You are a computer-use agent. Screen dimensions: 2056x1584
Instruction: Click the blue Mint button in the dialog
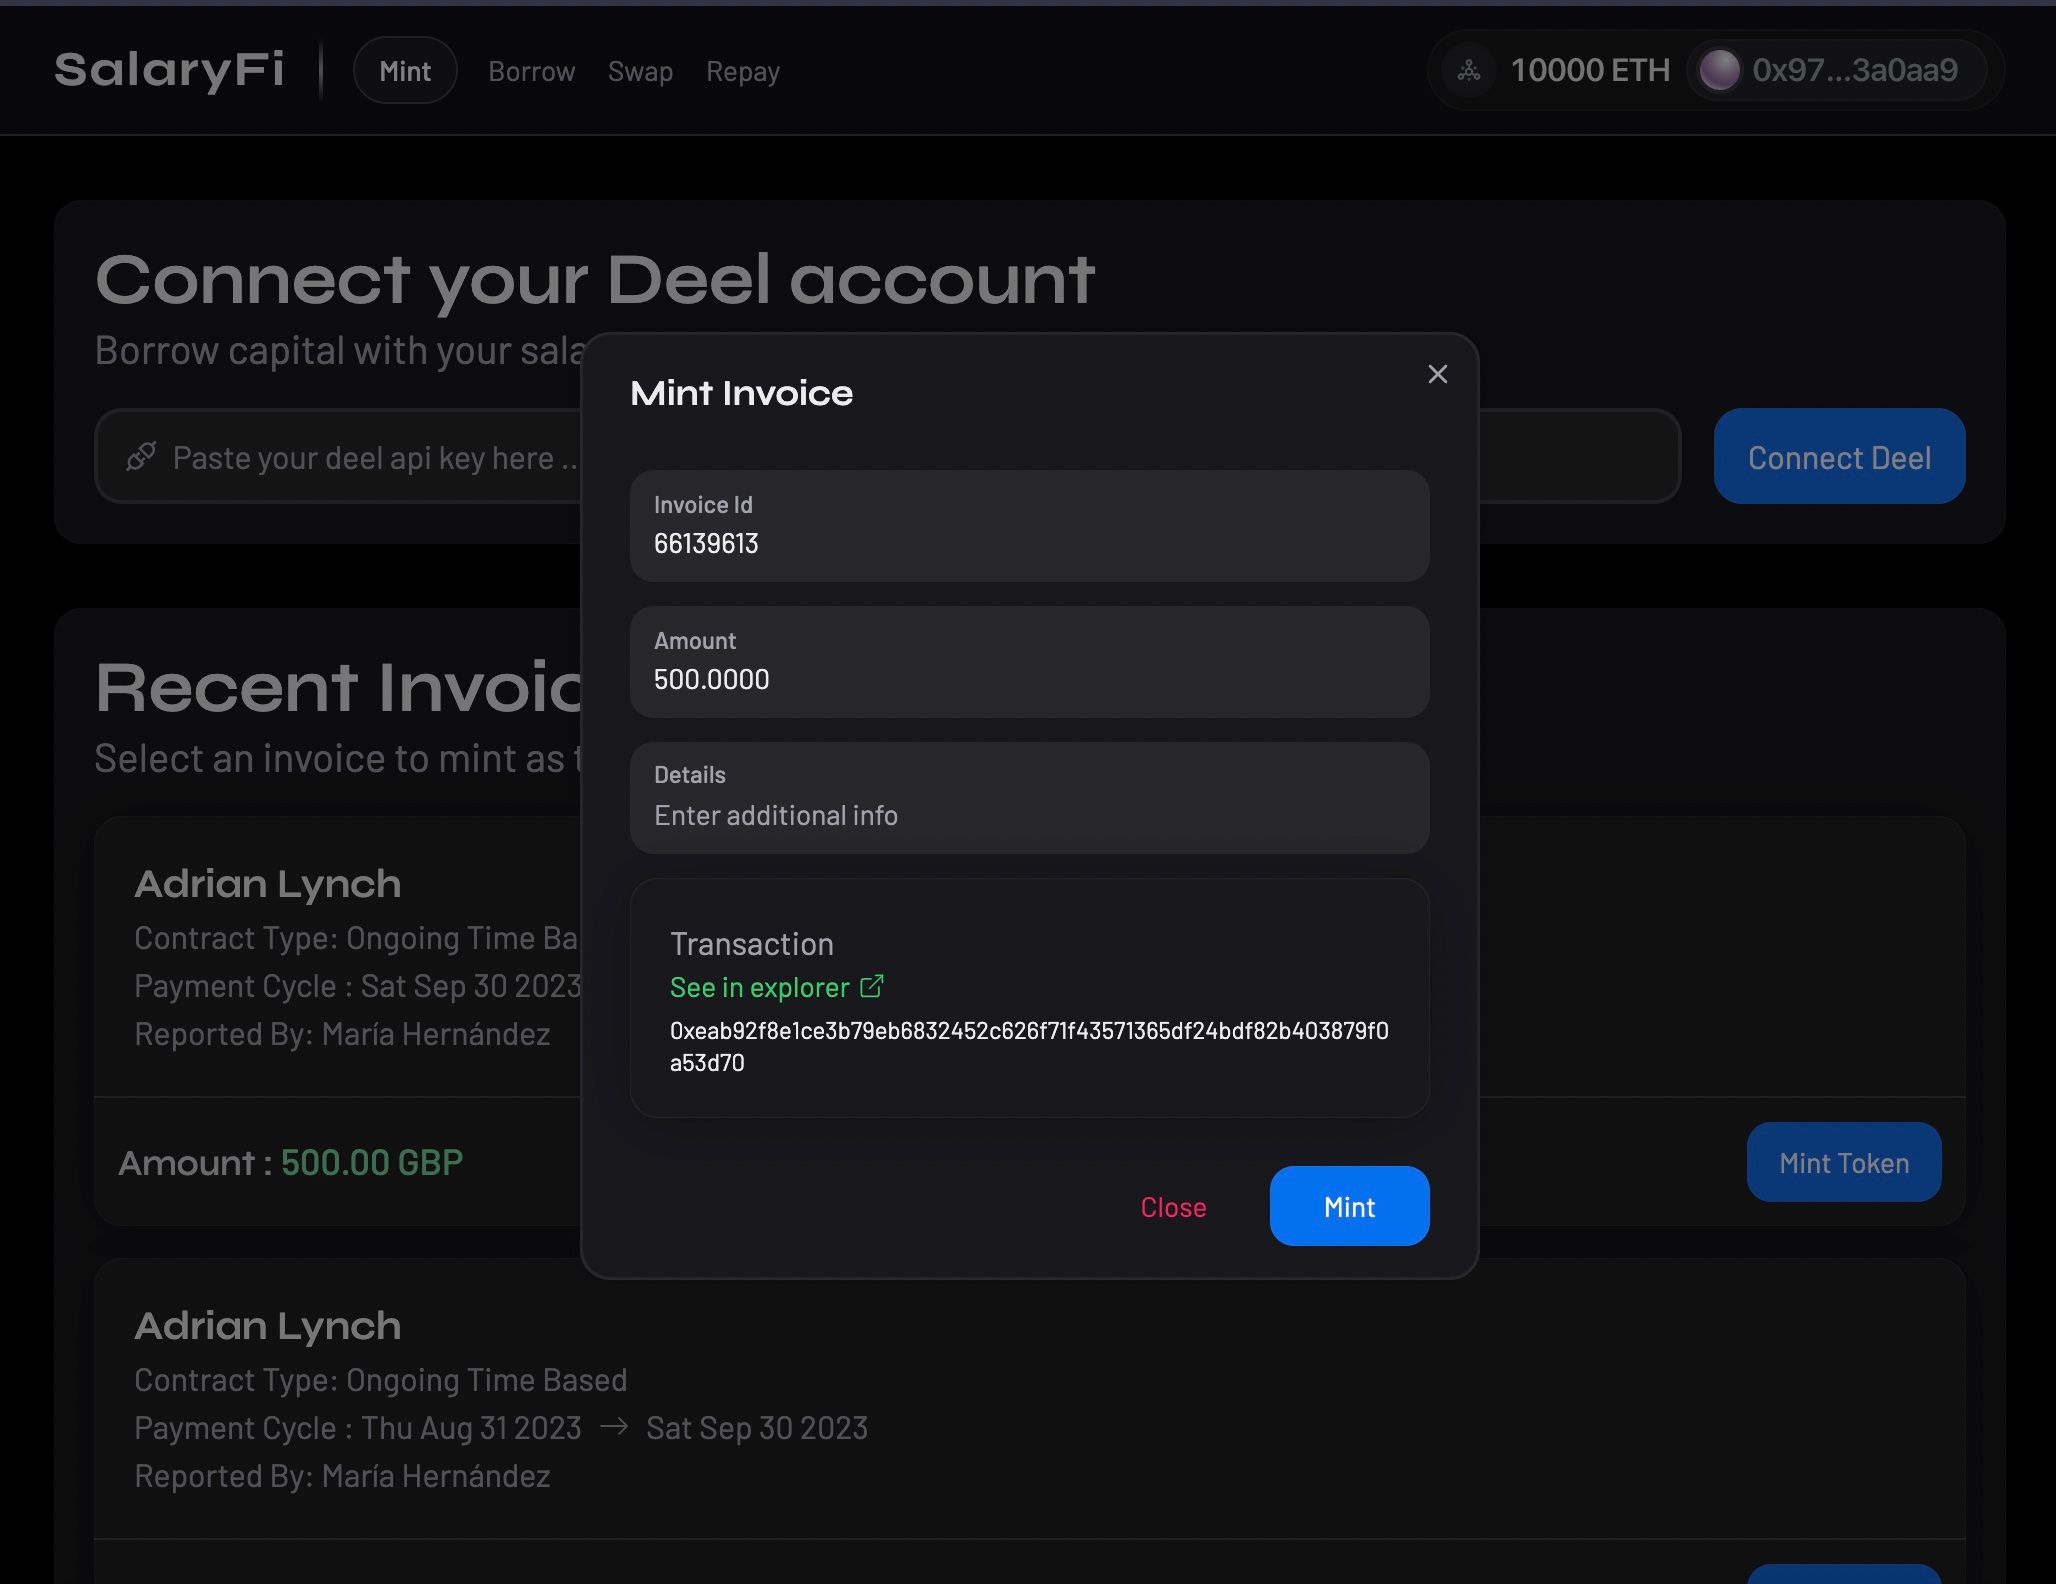coord(1349,1206)
